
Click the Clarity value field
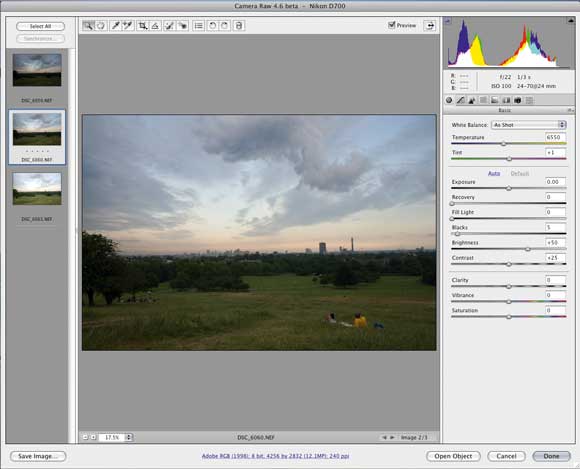click(555, 280)
